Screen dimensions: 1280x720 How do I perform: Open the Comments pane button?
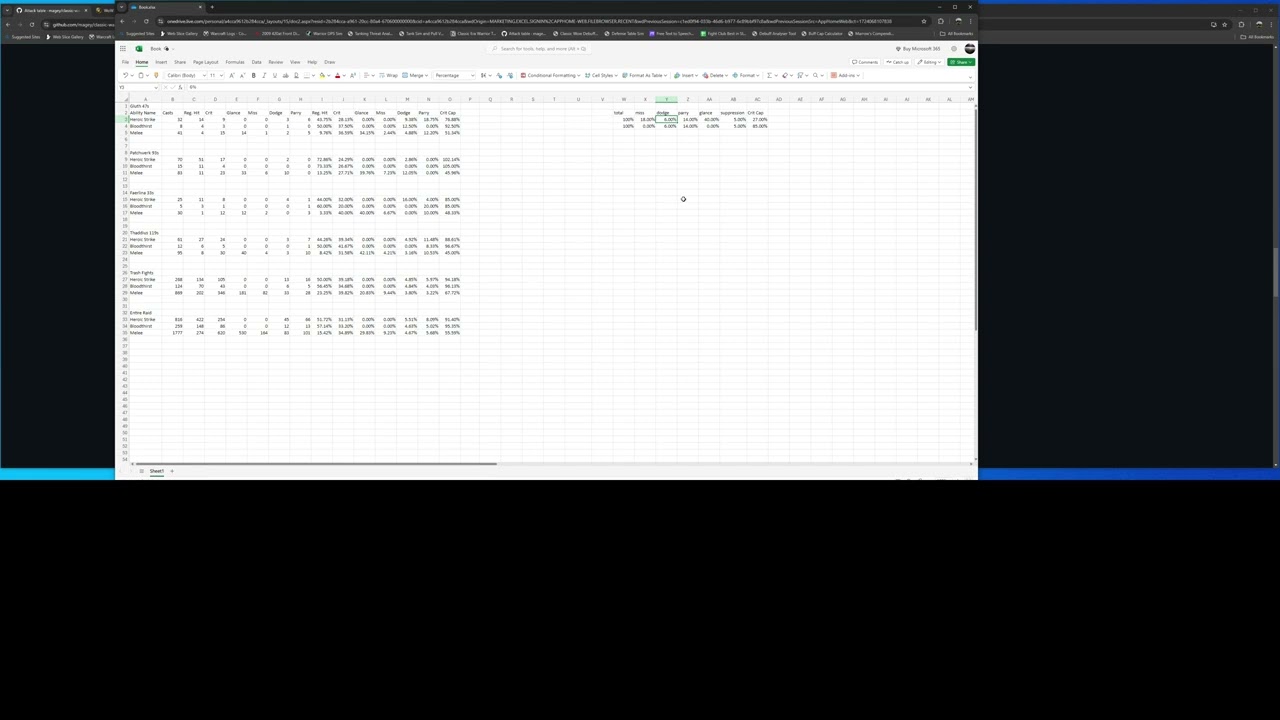(x=865, y=62)
